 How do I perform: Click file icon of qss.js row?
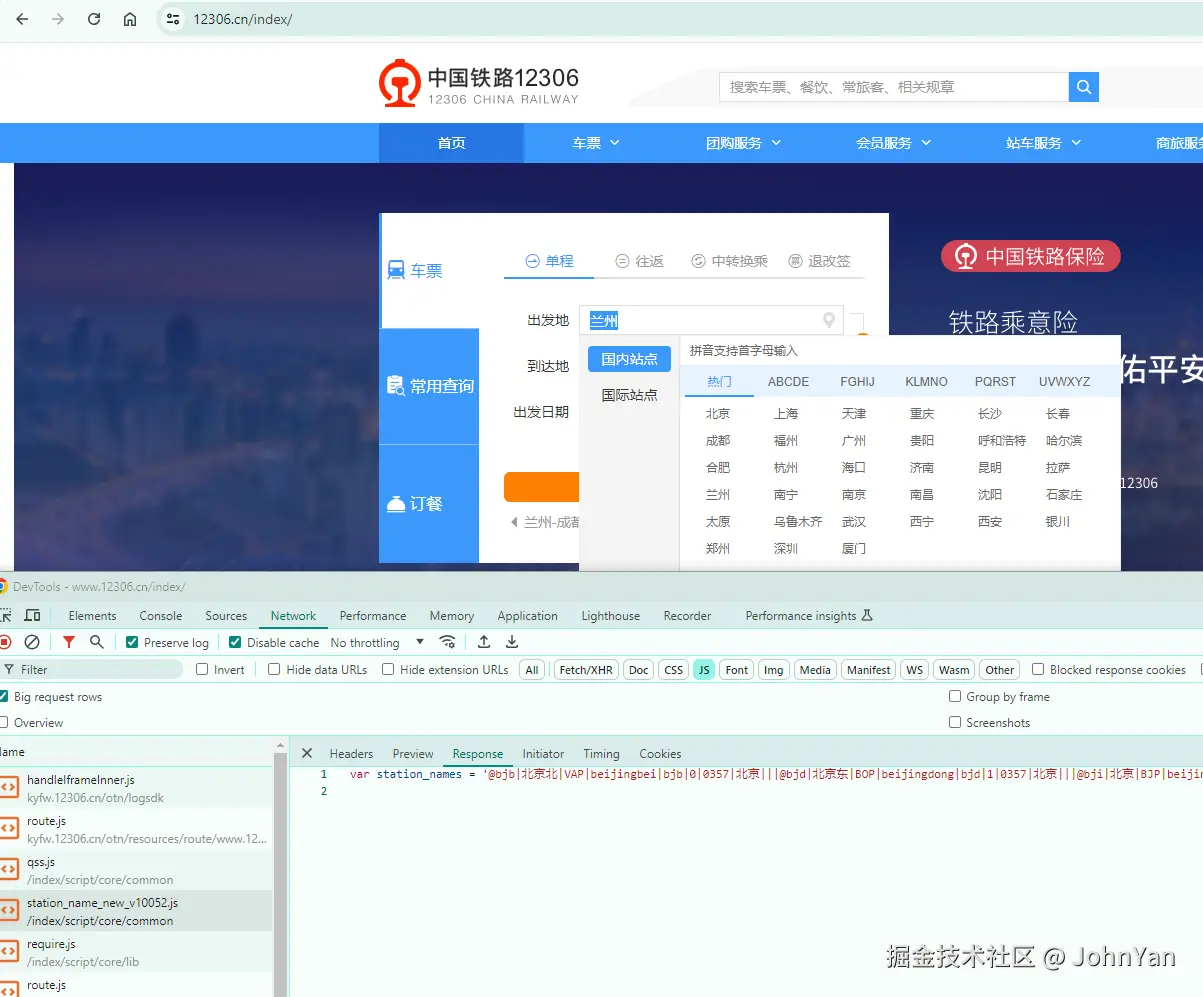[8, 870]
